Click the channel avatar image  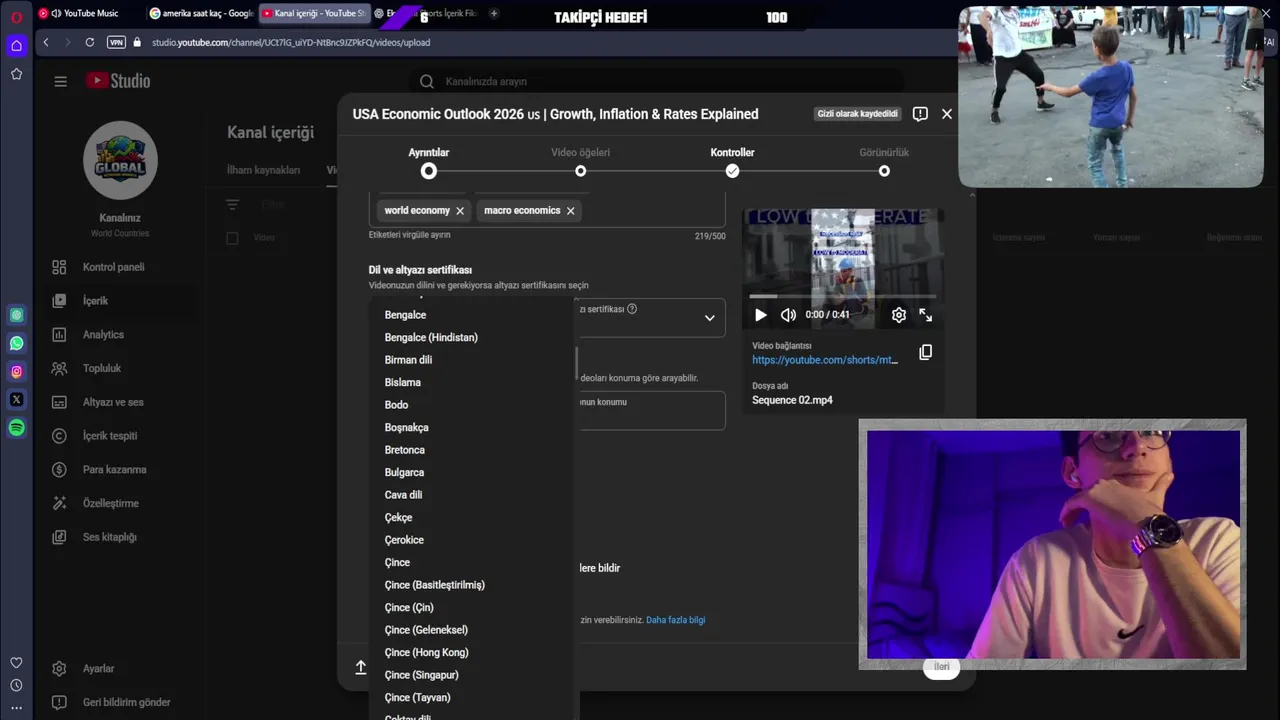tap(120, 160)
